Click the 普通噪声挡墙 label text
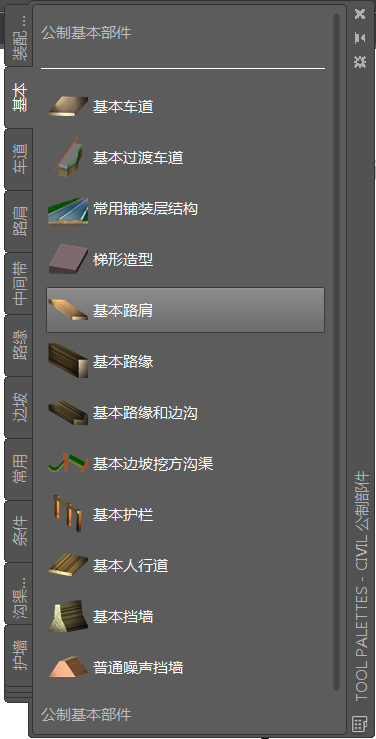376x739 pixels. click(x=138, y=667)
